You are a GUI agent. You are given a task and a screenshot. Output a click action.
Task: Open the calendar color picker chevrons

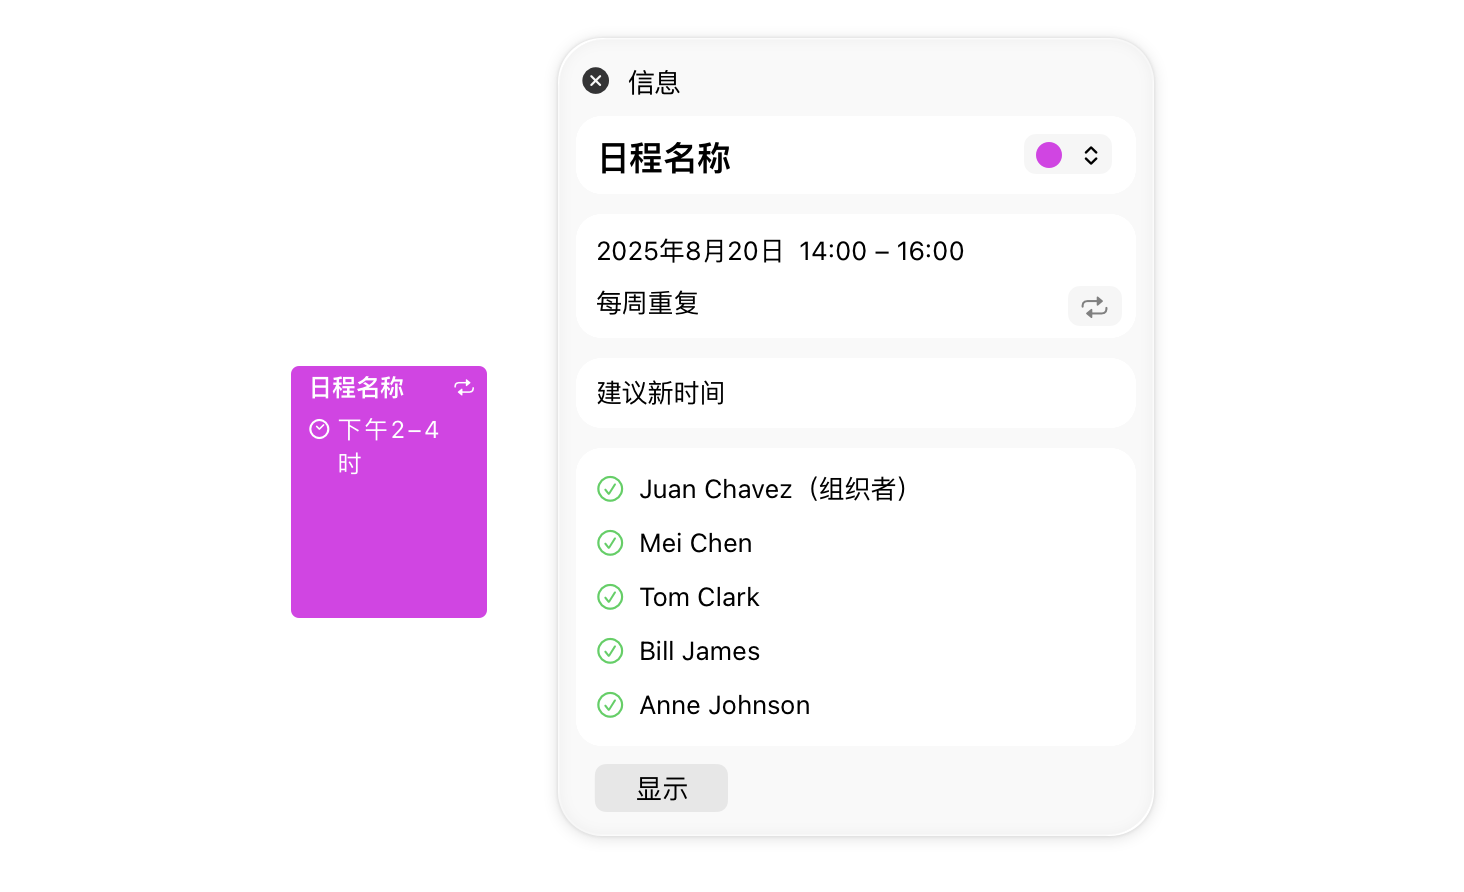pos(1091,155)
